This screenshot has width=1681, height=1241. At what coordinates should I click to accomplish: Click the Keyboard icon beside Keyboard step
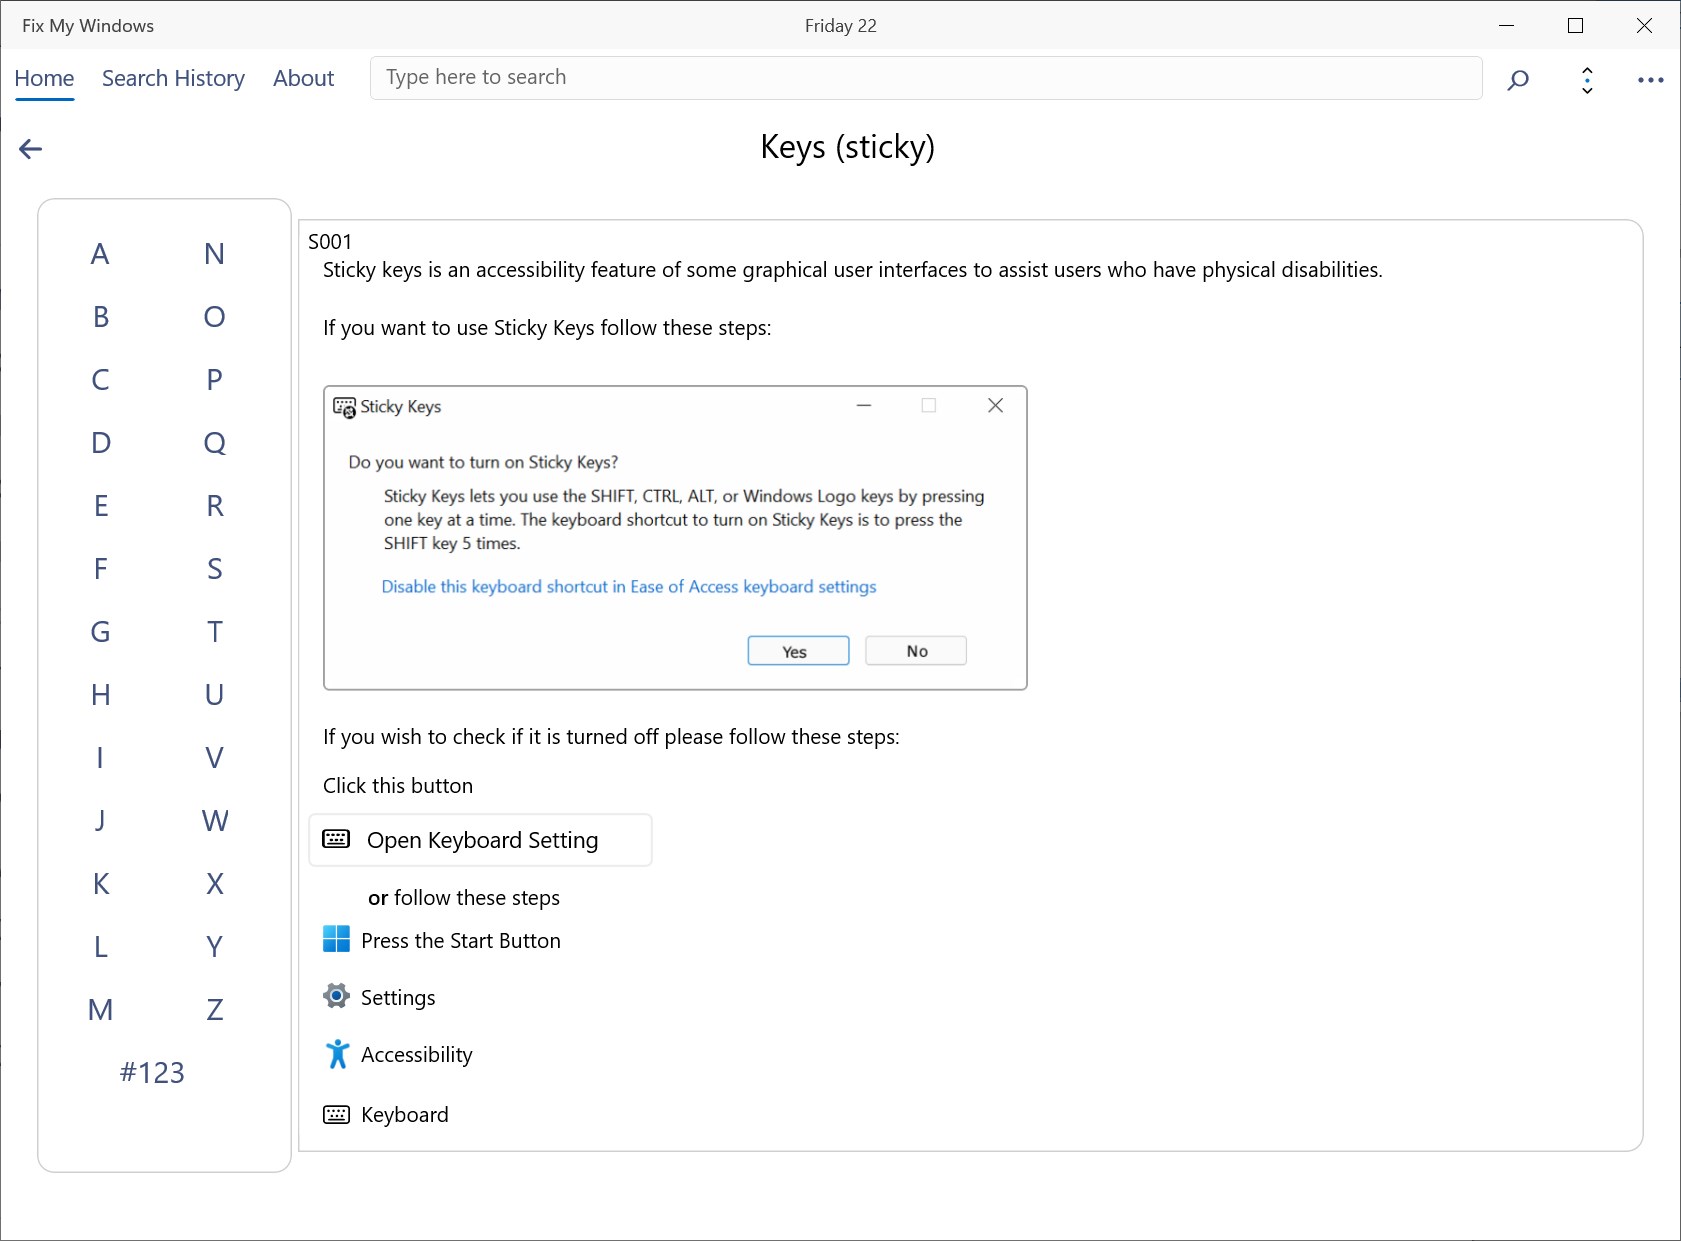(337, 1114)
